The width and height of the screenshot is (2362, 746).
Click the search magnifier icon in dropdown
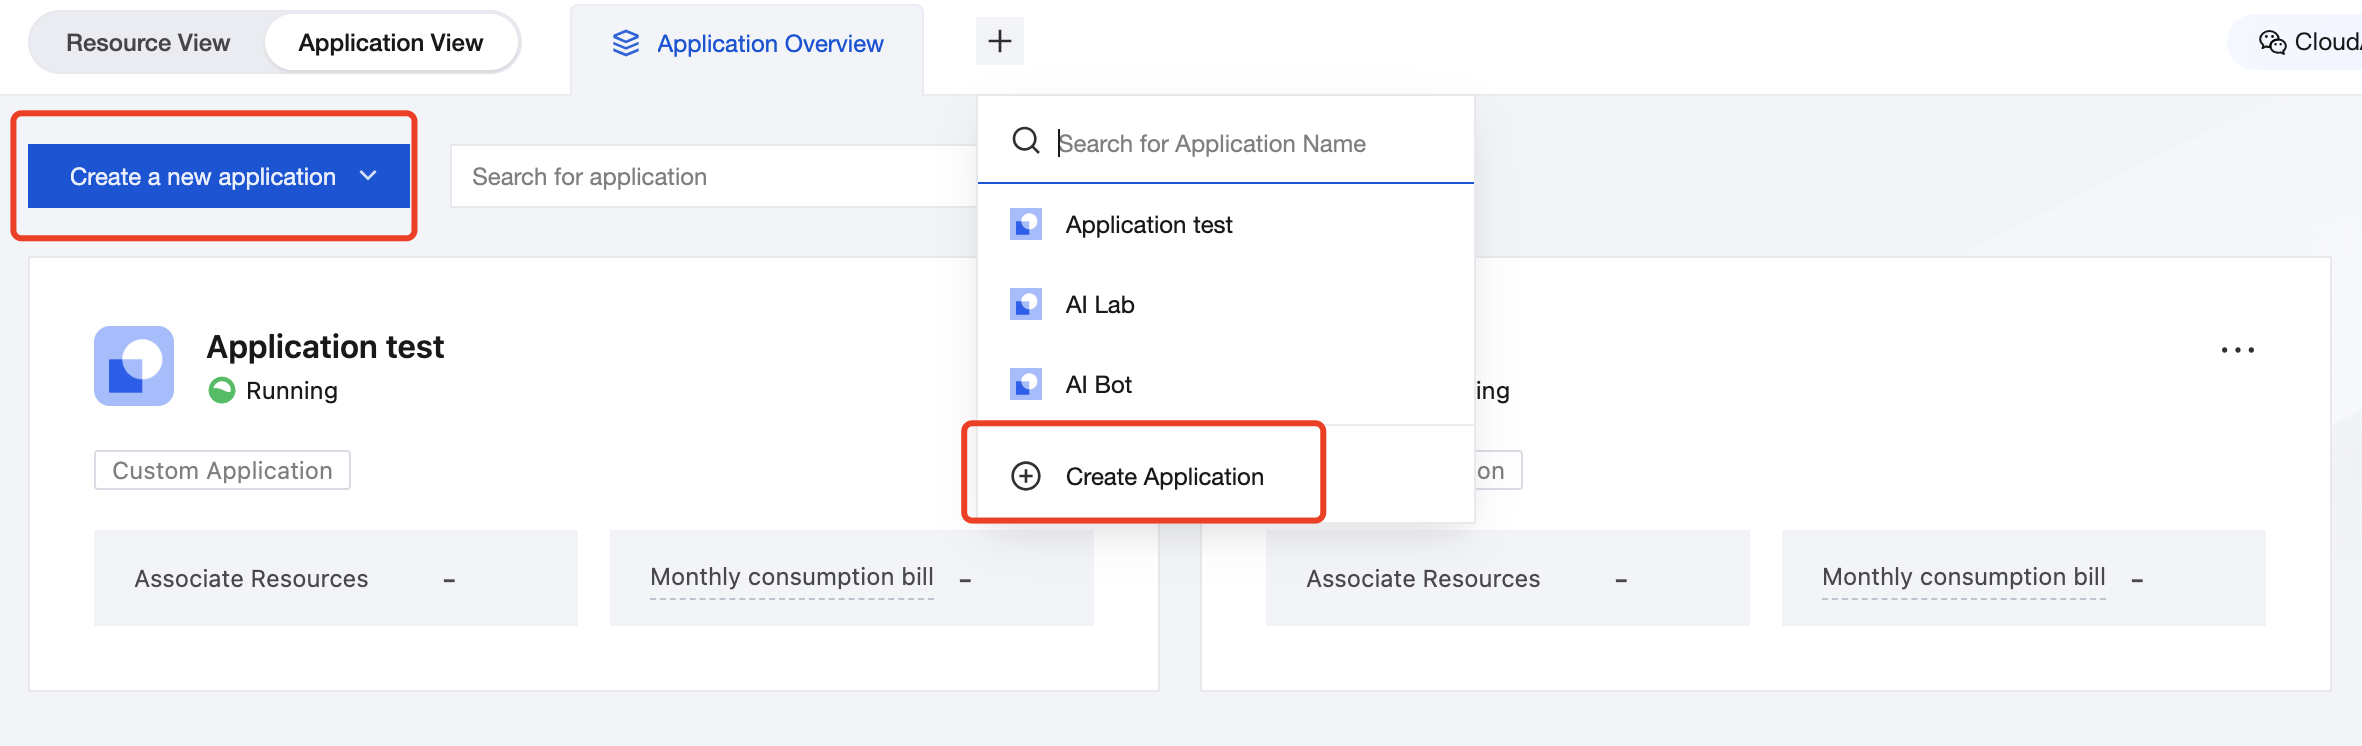pos(1025,141)
